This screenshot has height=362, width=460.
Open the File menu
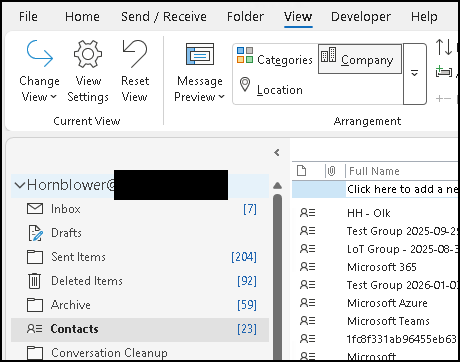(x=28, y=16)
